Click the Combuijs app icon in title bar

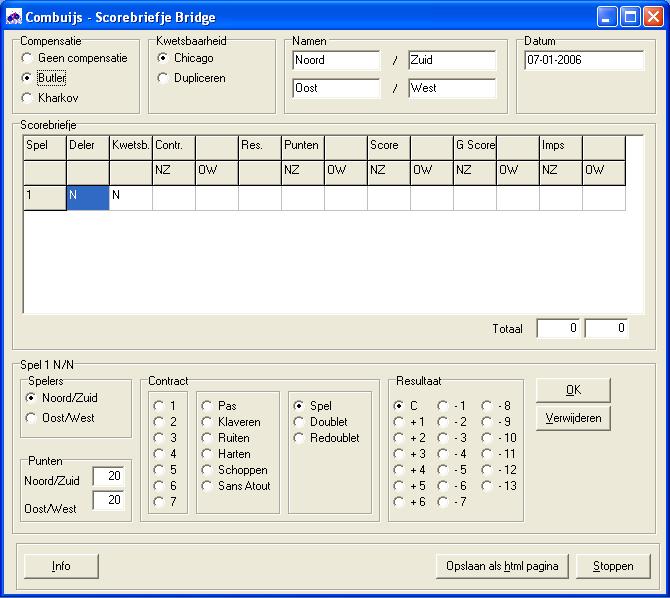tap(14, 17)
